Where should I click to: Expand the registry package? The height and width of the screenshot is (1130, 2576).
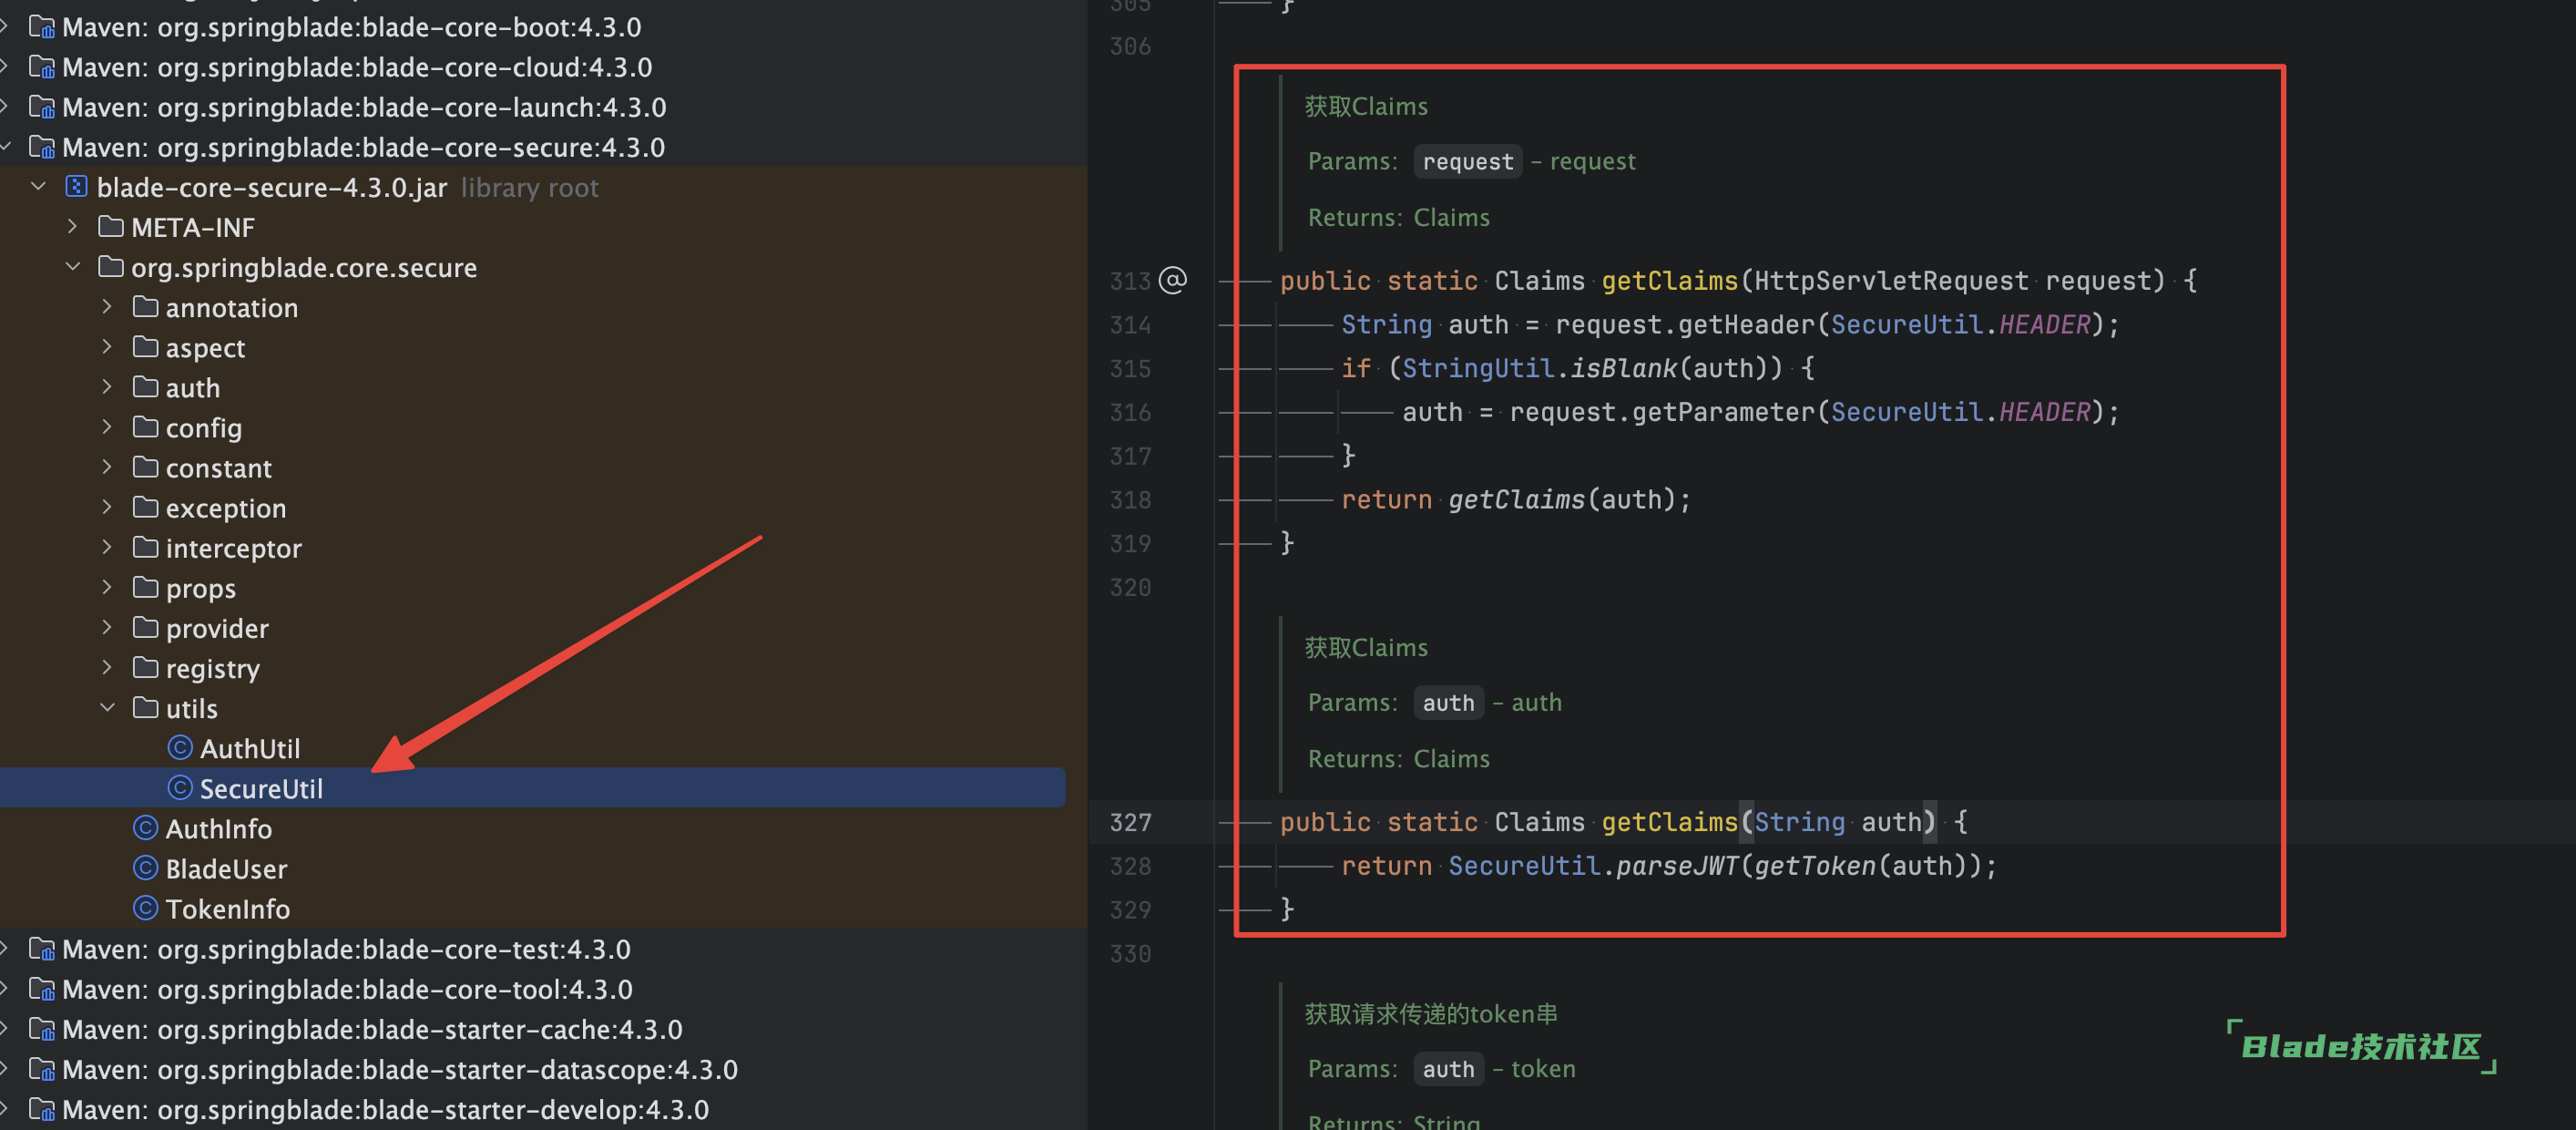tap(107, 667)
